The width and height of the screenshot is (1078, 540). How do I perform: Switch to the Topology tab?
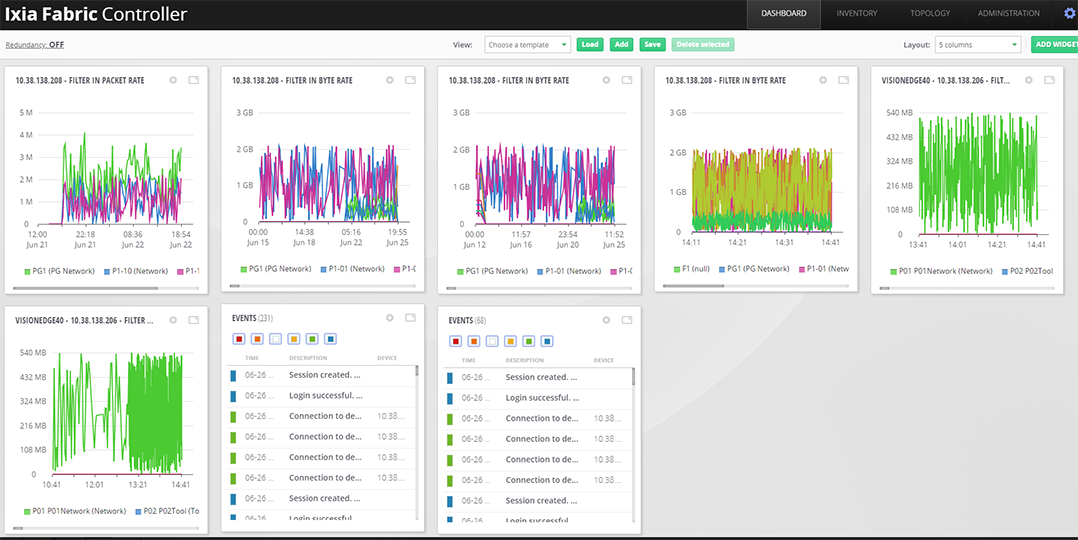(x=930, y=14)
